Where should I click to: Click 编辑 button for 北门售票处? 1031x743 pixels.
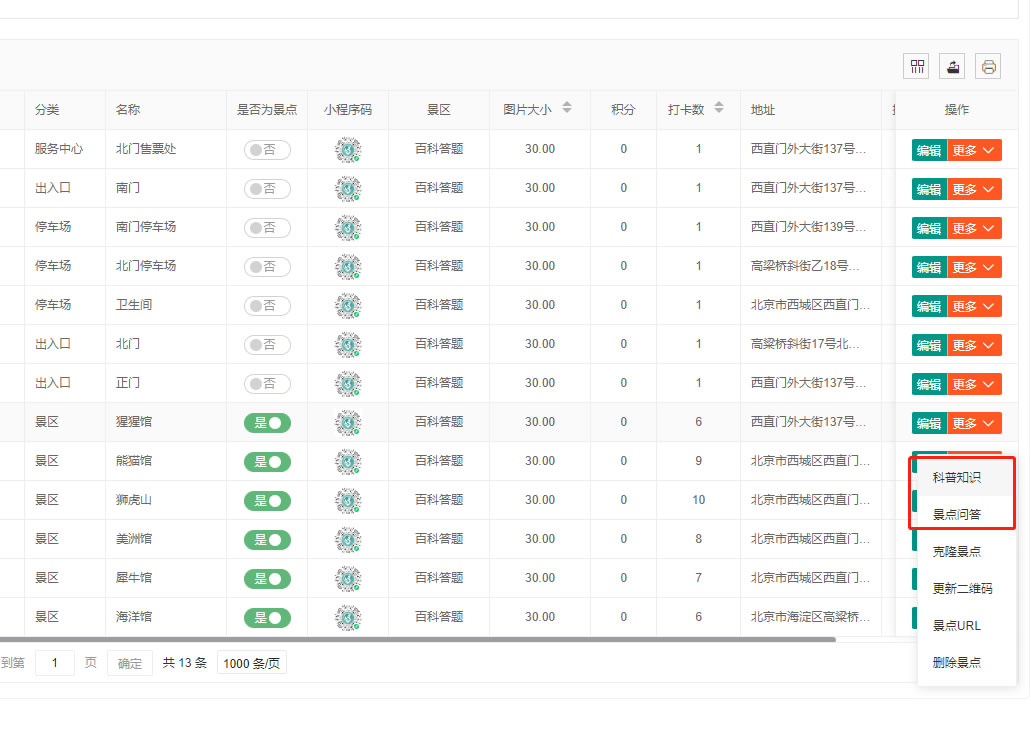tap(929, 151)
